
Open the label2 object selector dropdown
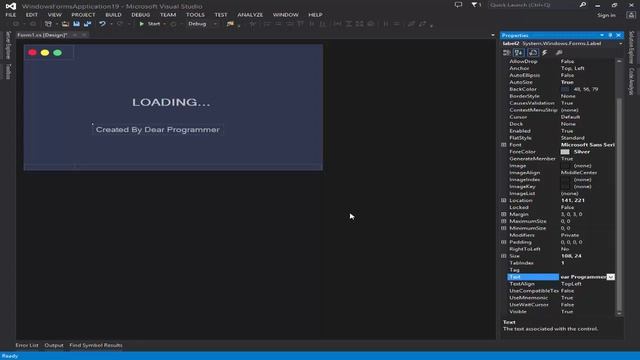[620, 44]
